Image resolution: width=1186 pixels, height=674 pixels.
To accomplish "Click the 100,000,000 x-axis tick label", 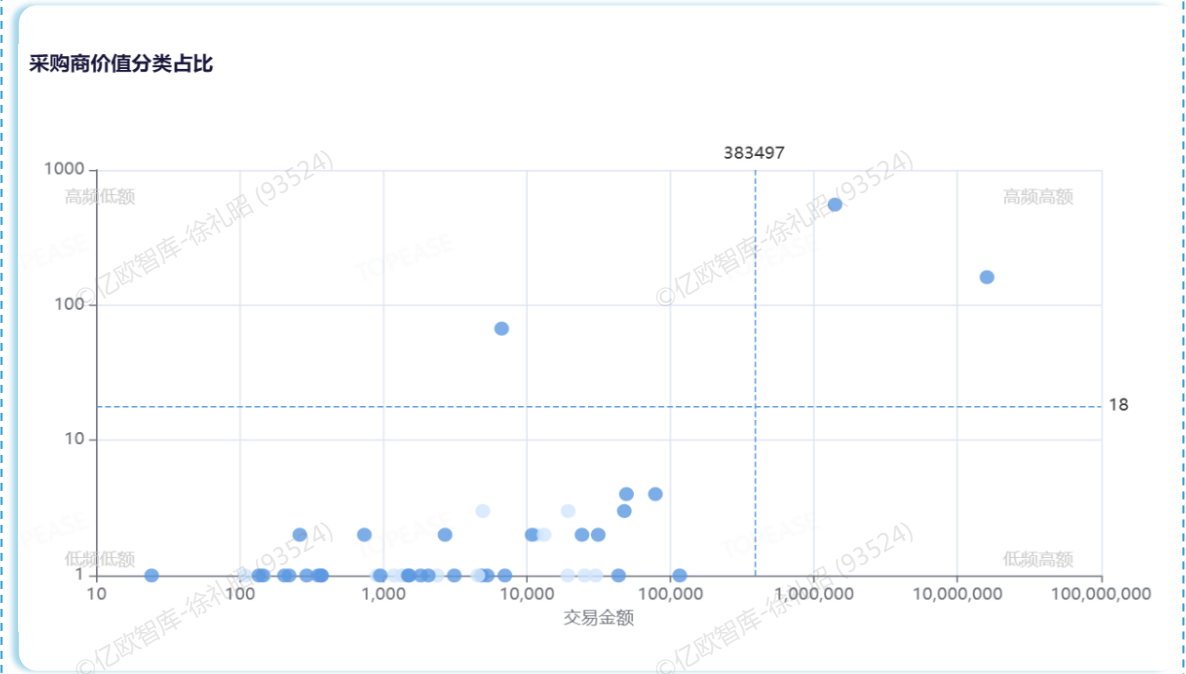I will [1101, 594].
